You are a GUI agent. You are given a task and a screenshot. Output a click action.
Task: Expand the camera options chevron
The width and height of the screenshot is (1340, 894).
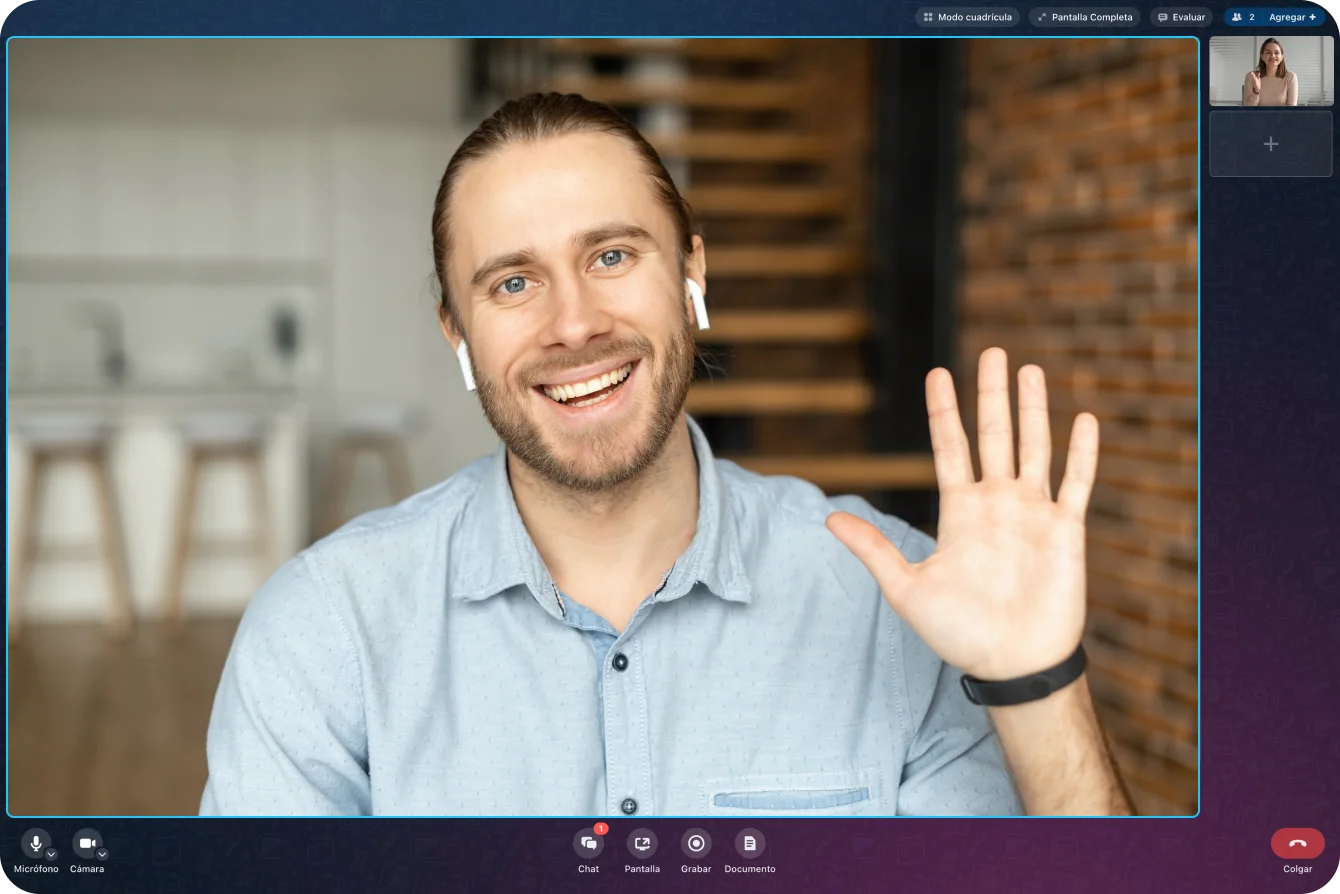coord(102,855)
